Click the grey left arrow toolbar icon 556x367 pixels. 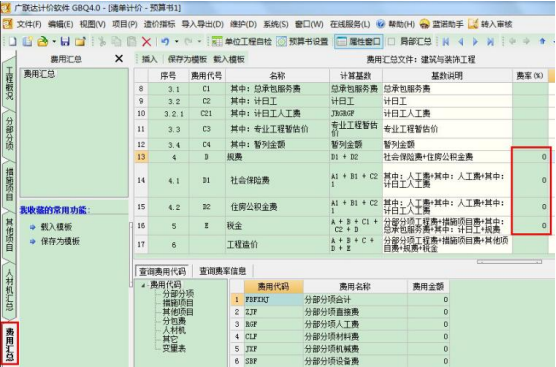[512, 41]
